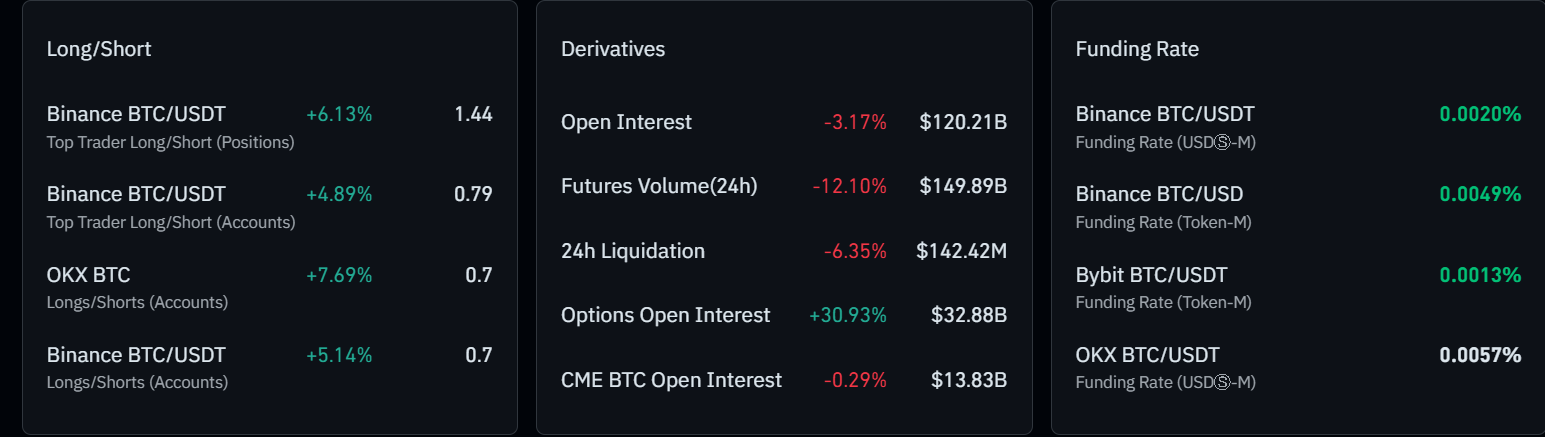Image resolution: width=1545 pixels, height=437 pixels.
Task: Click the 1.44 long/short ratio value
Action: tap(473, 114)
